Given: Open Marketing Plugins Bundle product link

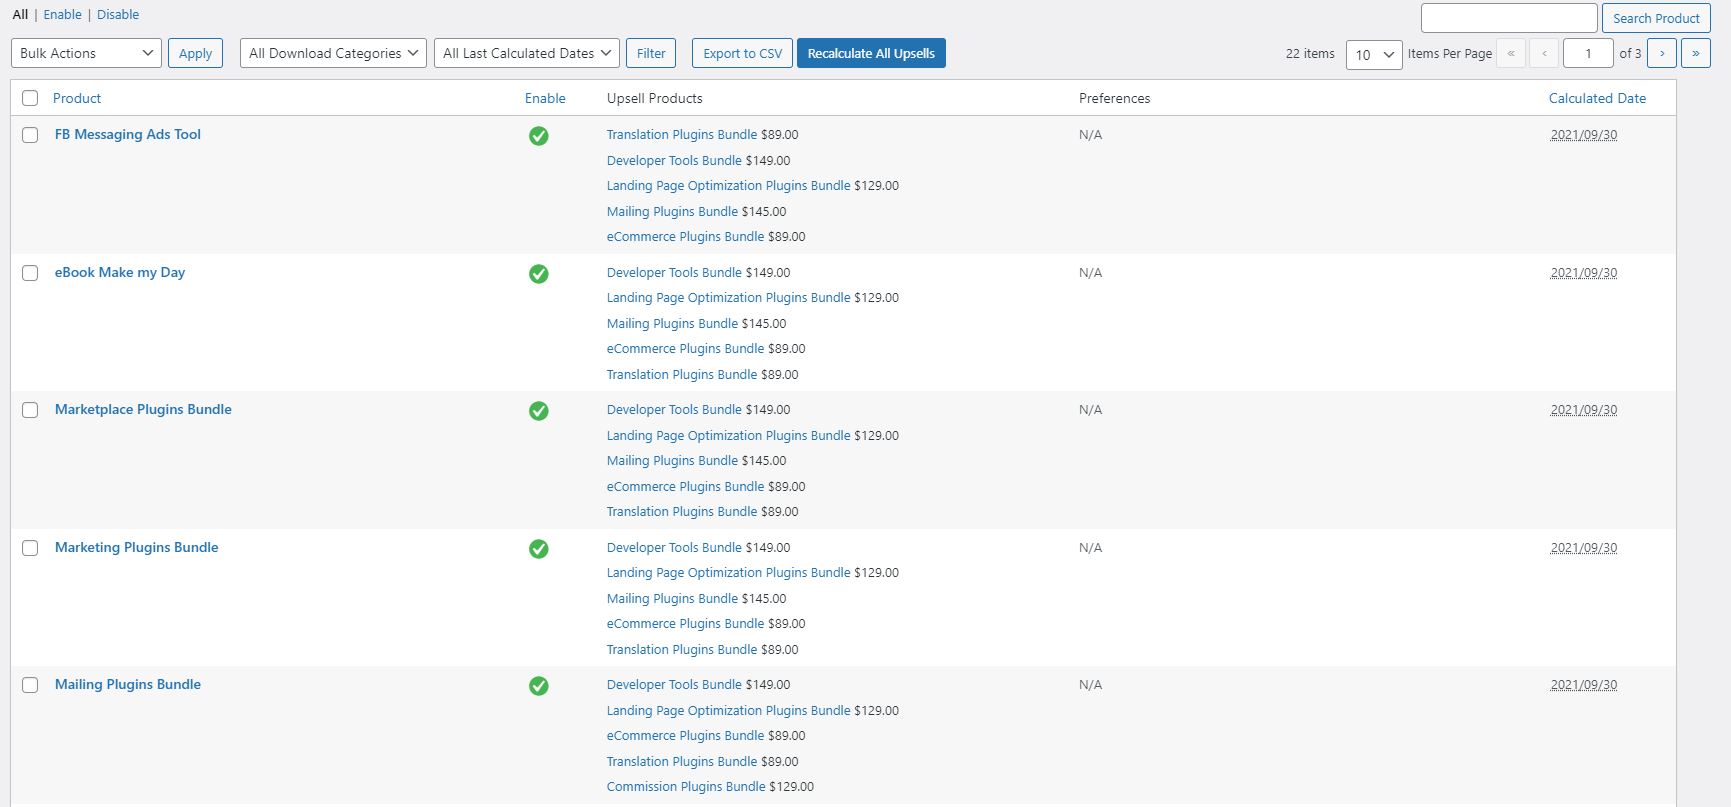Looking at the screenshot, I should [137, 547].
